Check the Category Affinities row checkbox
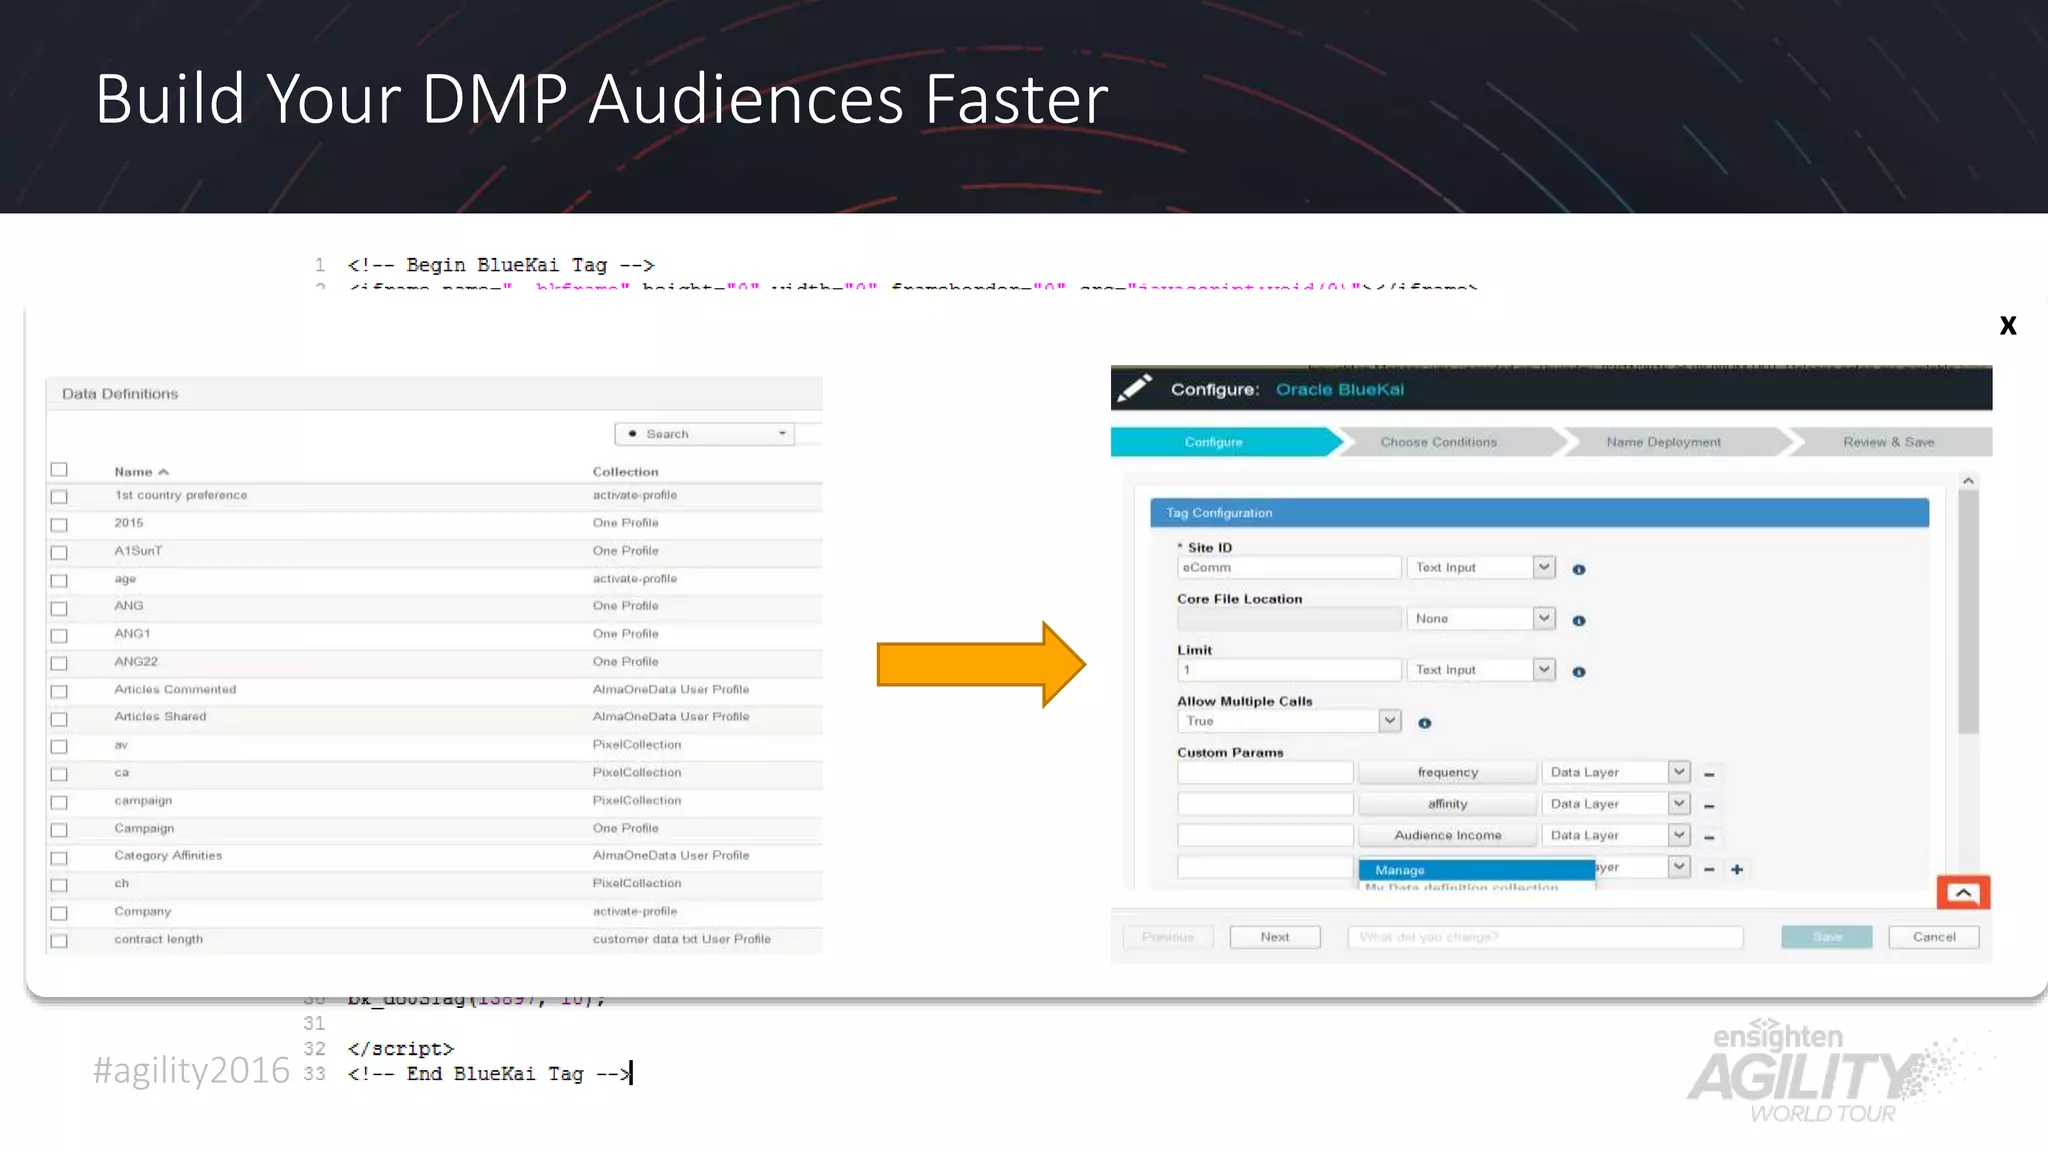 59,857
